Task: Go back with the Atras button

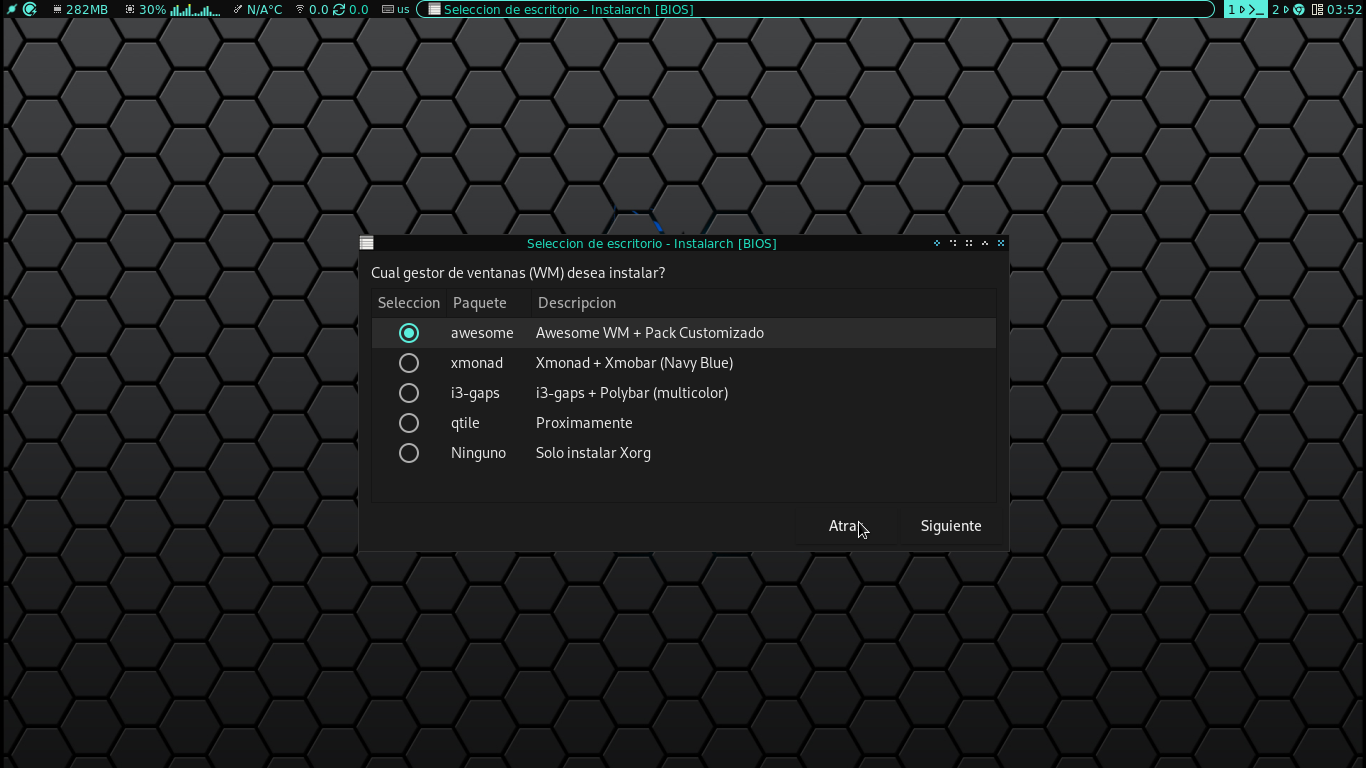Action: pos(846,526)
